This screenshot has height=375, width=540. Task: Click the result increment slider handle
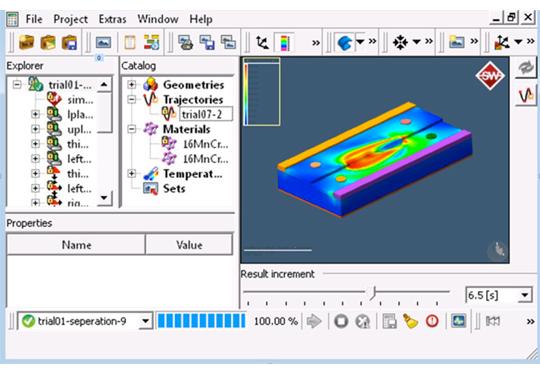click(x=374, y=293)
